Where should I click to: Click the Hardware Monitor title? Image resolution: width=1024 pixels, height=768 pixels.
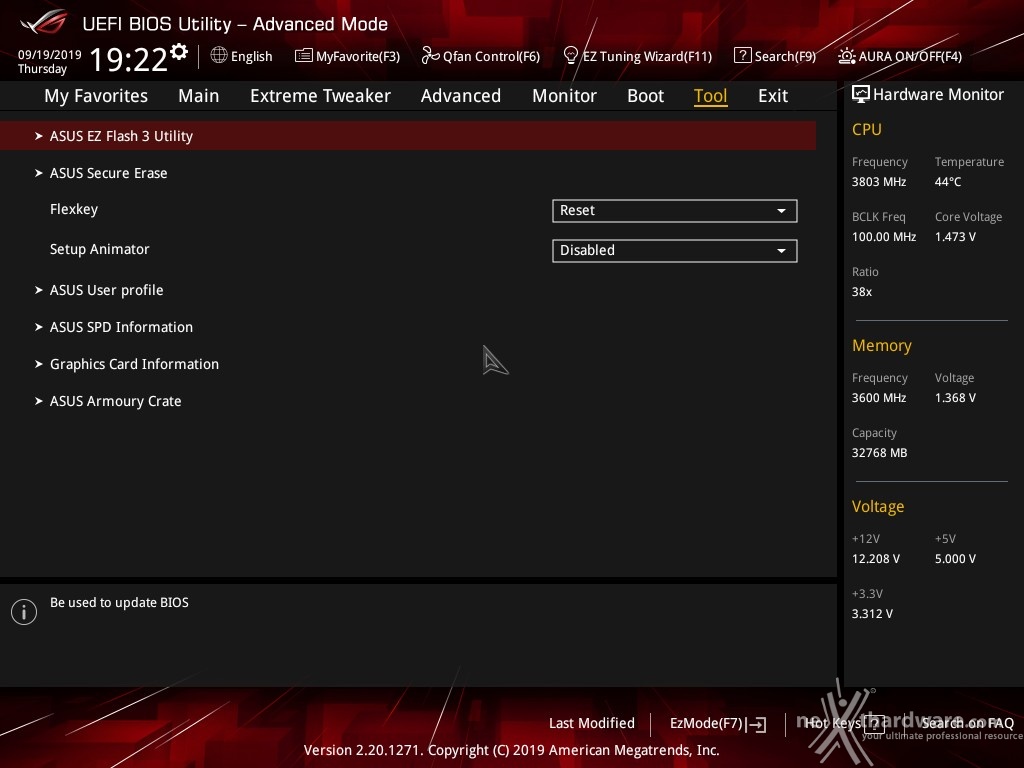click(x=938, y=95)
